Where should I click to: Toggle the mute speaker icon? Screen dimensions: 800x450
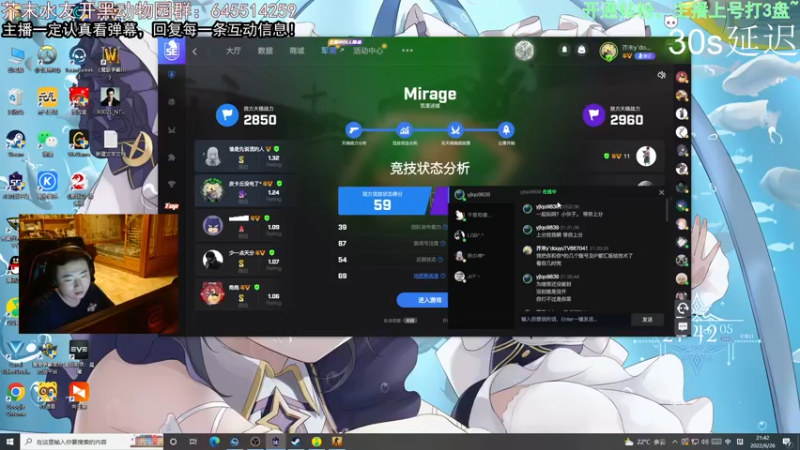tap(661, 76)
